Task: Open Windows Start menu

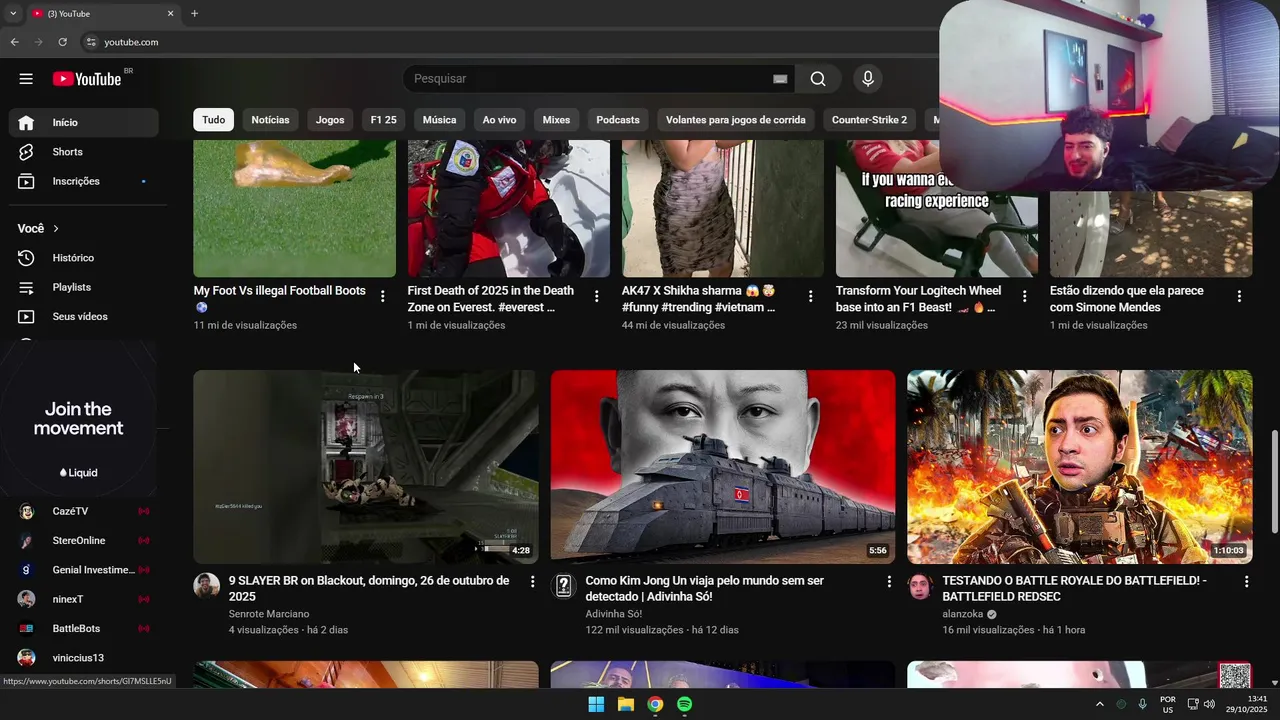Action: [596, 704]
